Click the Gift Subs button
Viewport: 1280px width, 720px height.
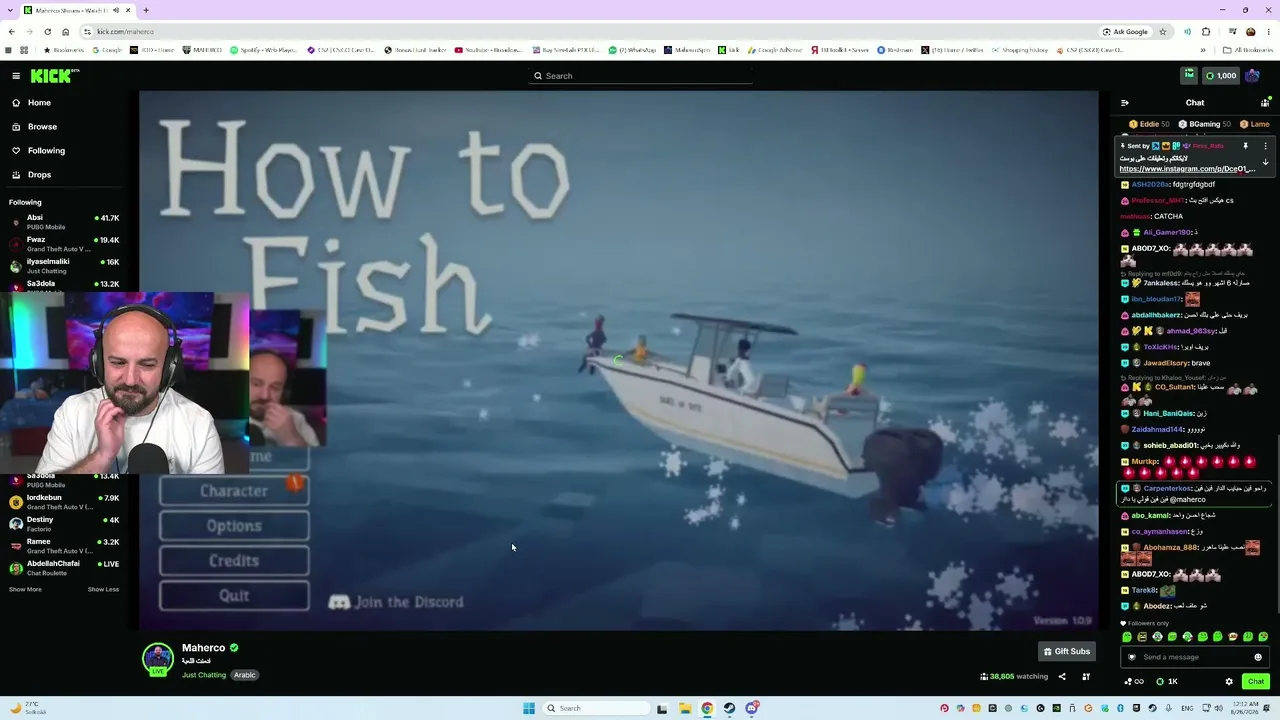click(x=1067, y=651)
